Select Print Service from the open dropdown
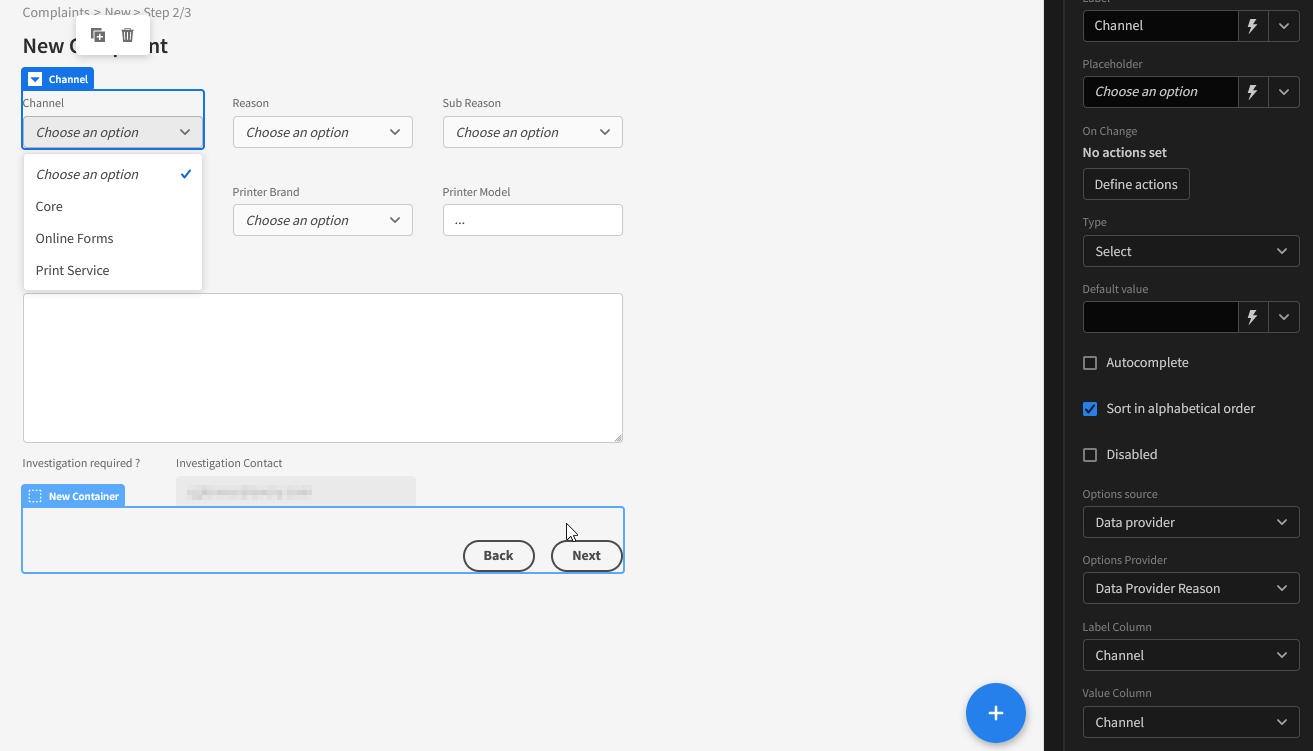The image size is (1313, 751). [72, 270]
